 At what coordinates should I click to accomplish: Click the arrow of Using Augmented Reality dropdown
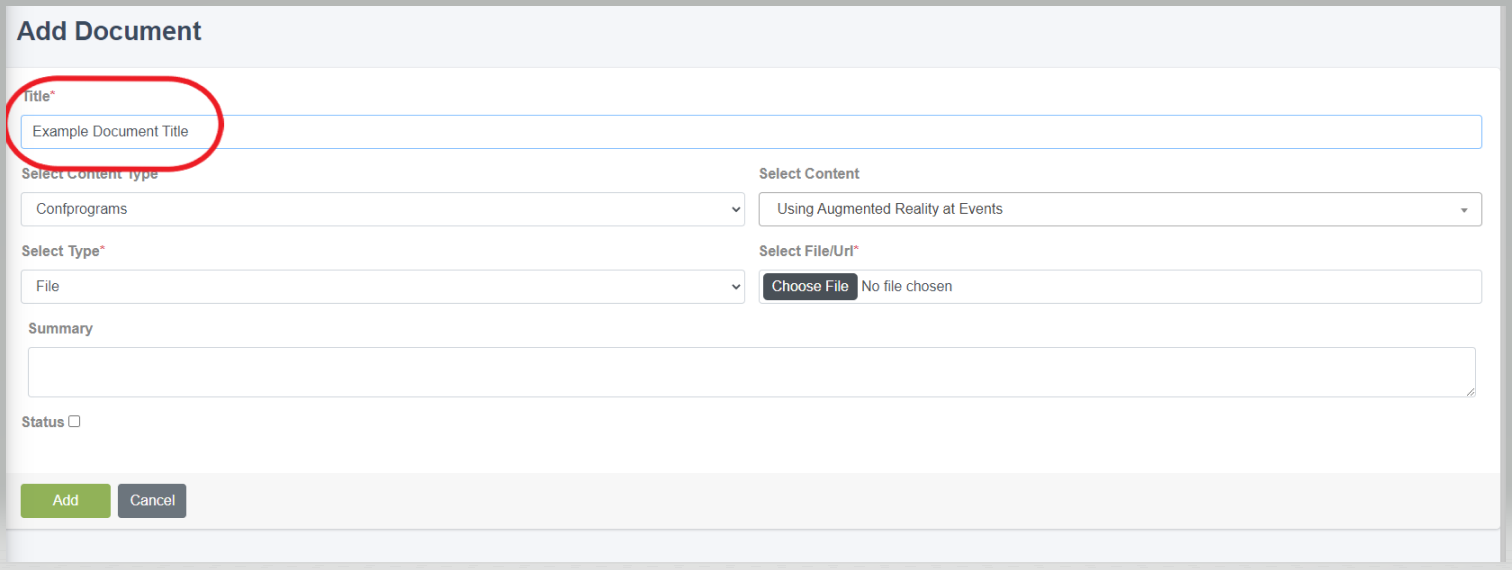pos(1464,211)
